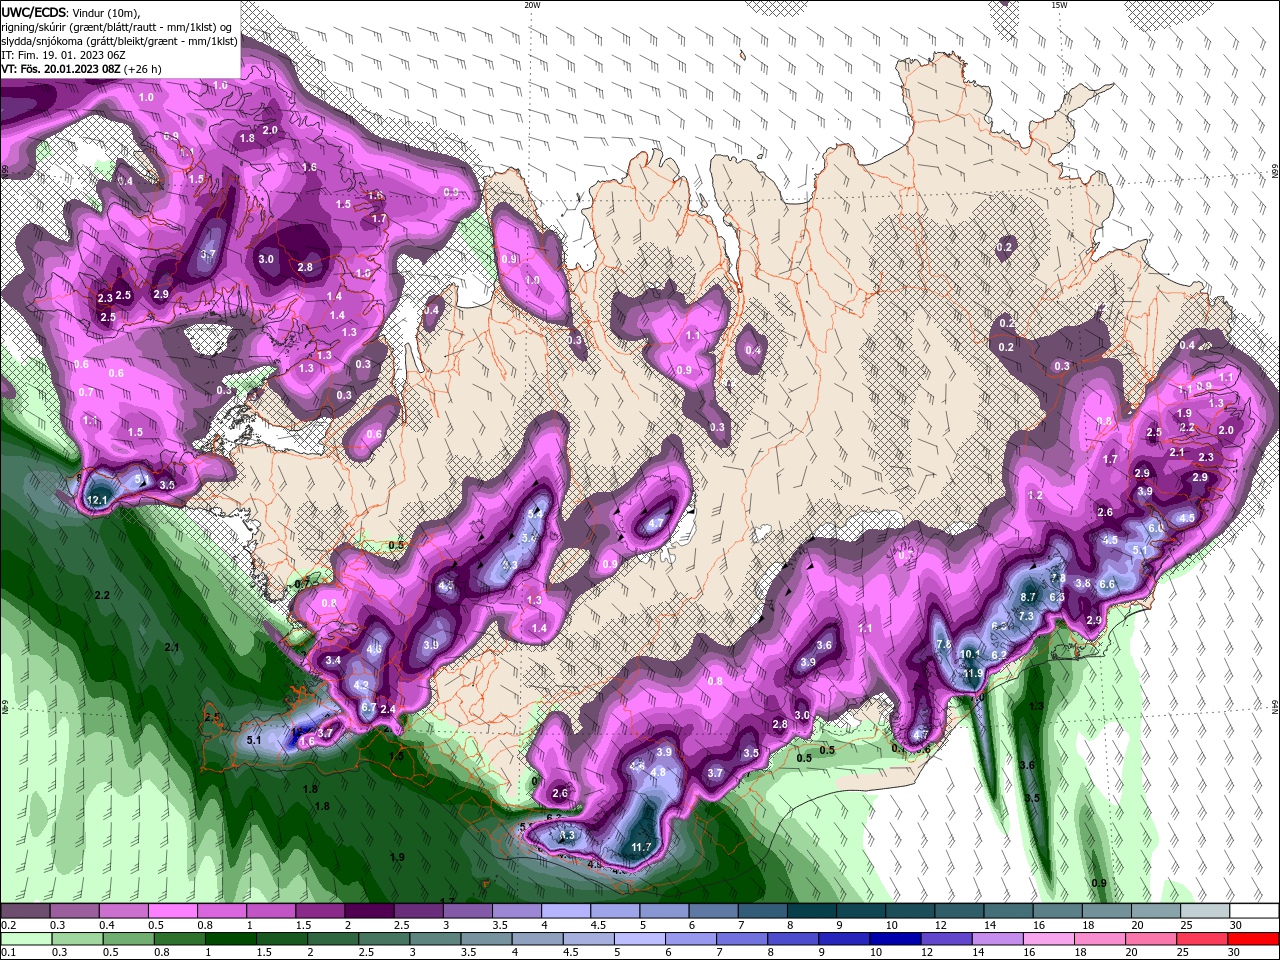Click the 20W longitude label

(532, 5)
